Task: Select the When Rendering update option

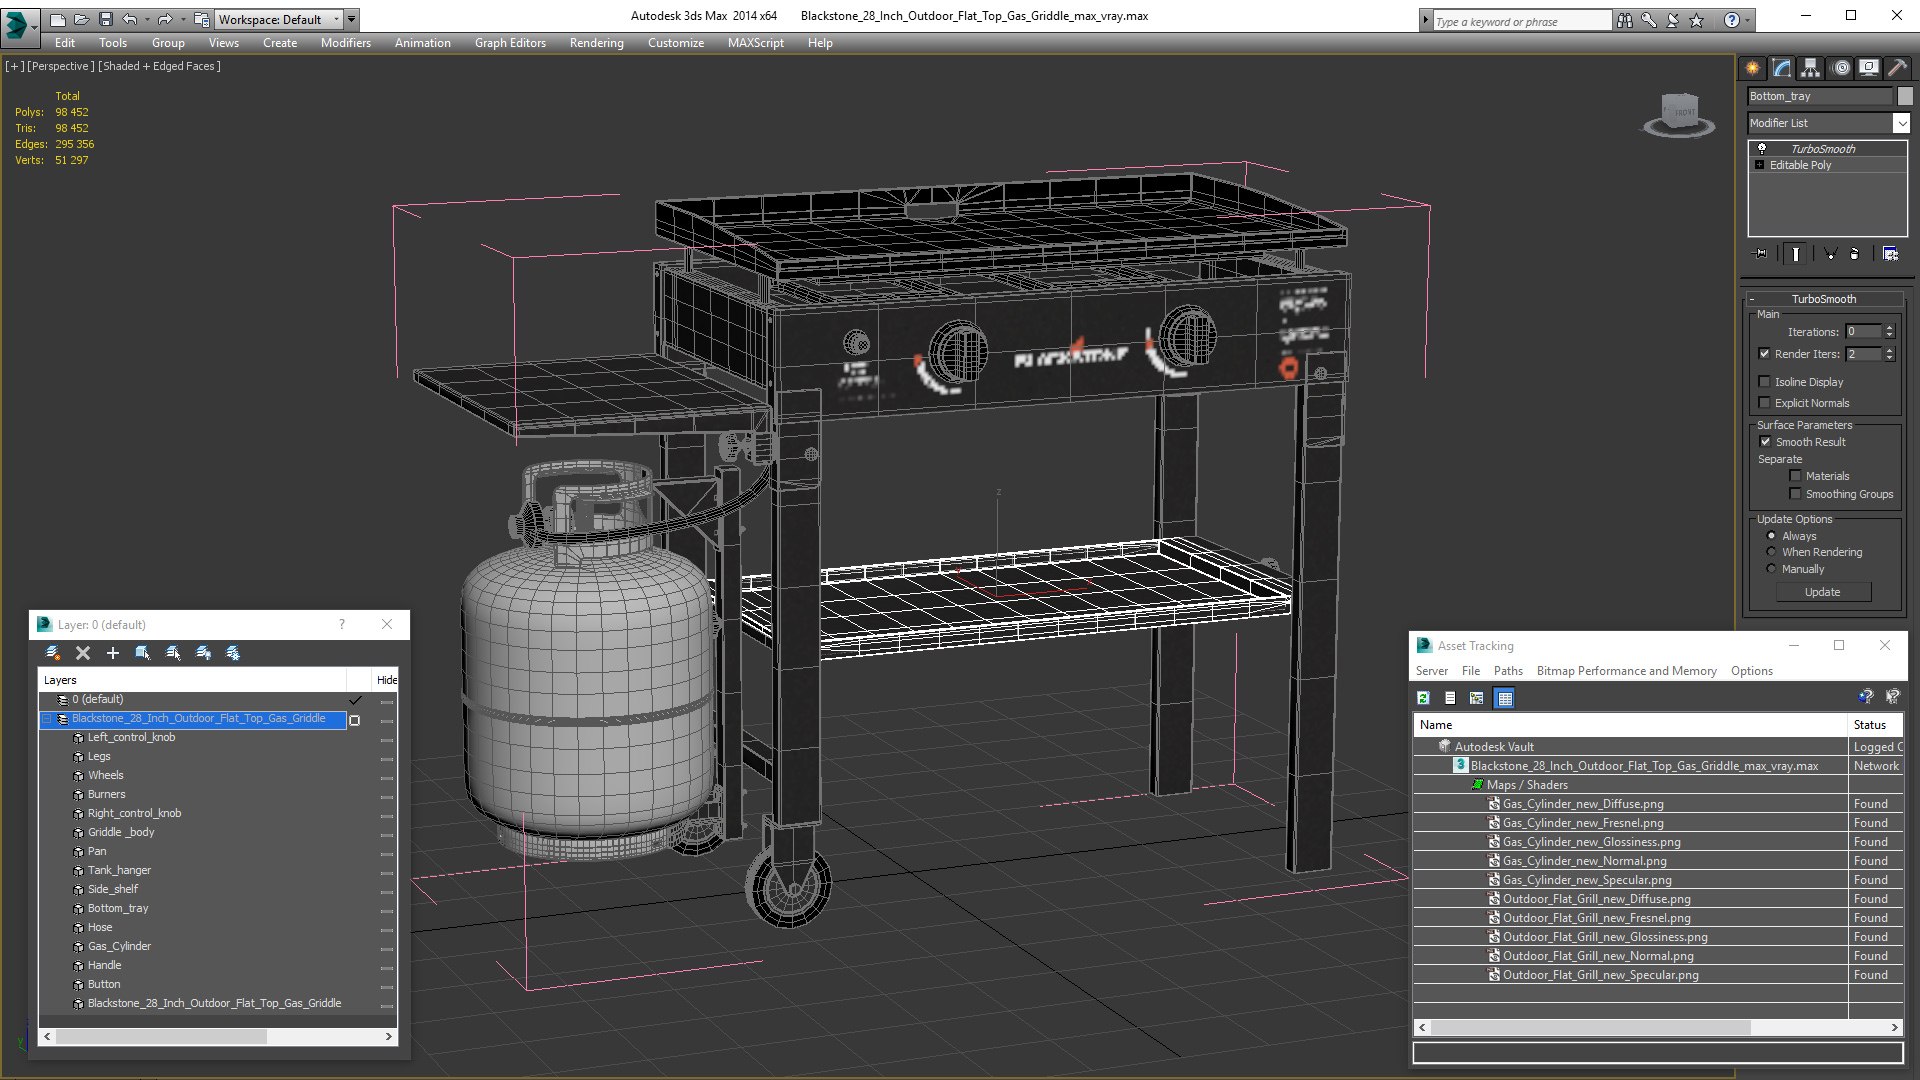Action: click(x=1772, y=552)
